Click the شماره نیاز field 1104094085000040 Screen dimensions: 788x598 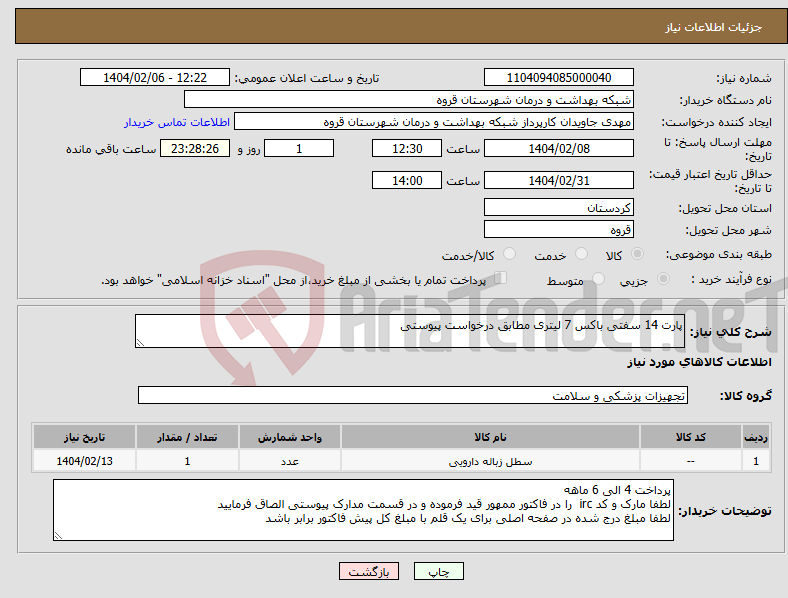click(x=558, y=78)
